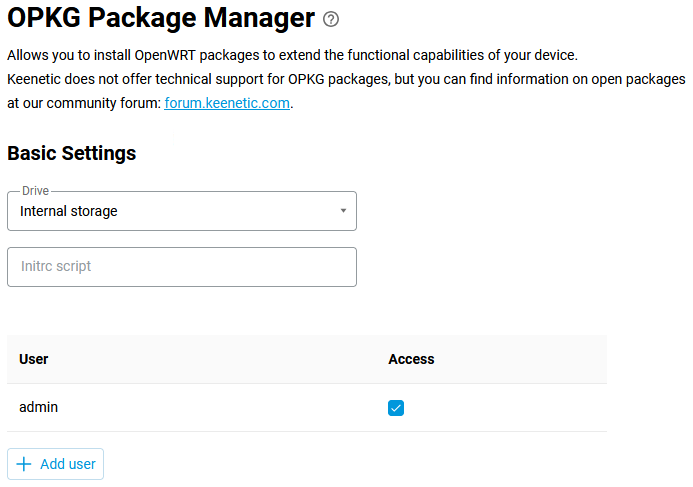Click the Add user text label
Viewport: 693px width, 487px height.
pyautogui.click(x=68, y=464)
